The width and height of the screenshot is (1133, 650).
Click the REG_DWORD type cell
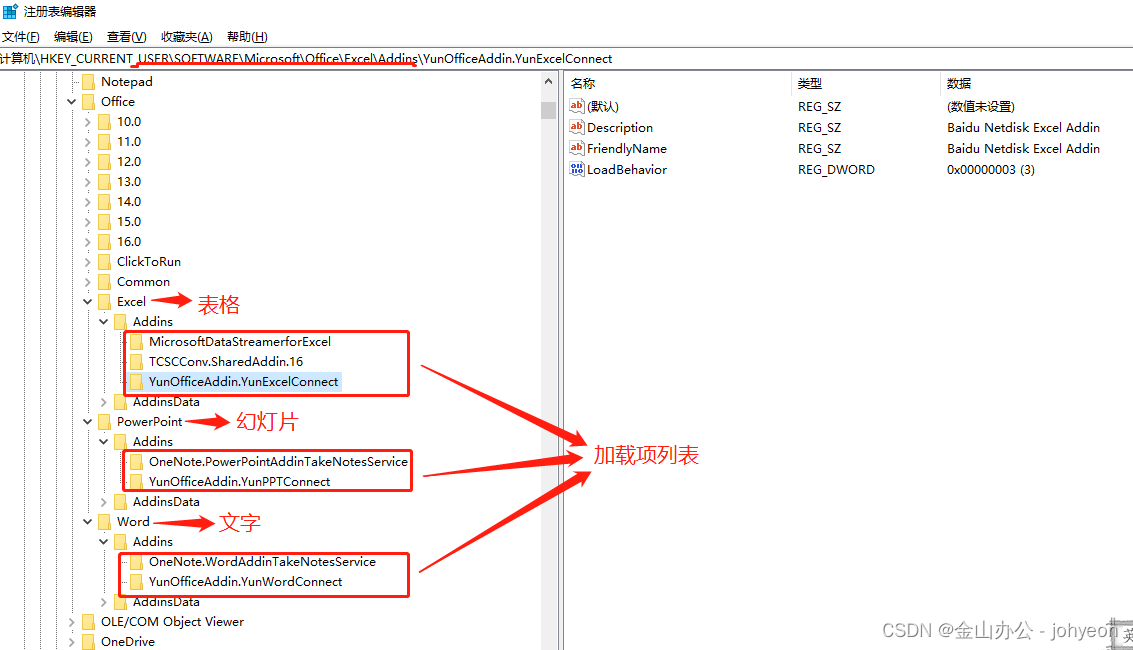point(836,170)
